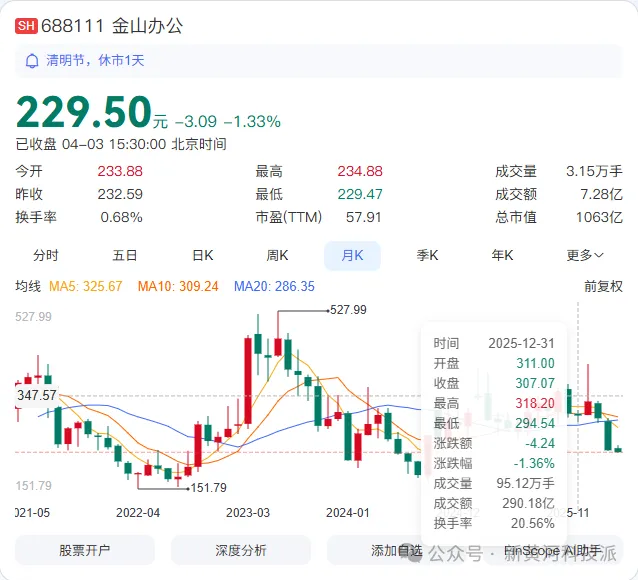
Task: Click the 今开 value 233.88
Action: [120, 171]
